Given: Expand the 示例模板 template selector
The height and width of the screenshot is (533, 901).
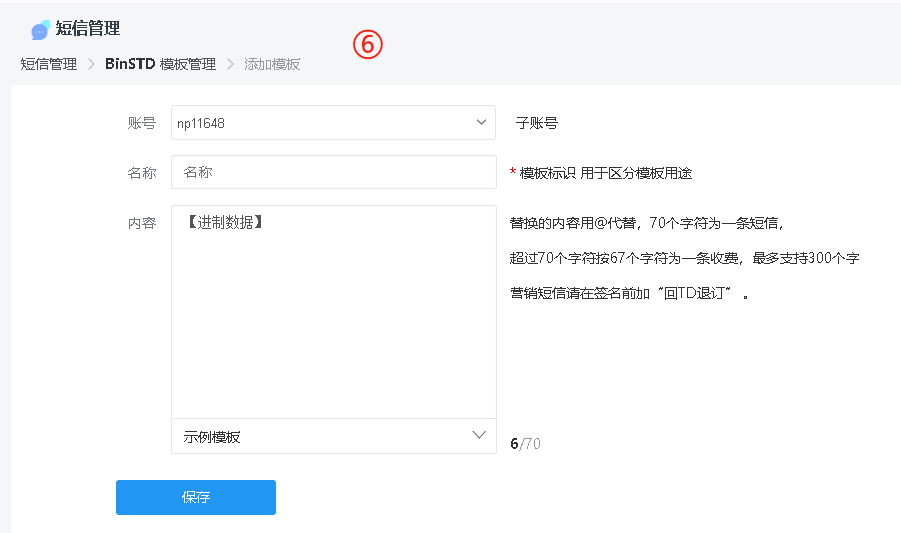Looking at the screenshot, I should click(334, 437).
